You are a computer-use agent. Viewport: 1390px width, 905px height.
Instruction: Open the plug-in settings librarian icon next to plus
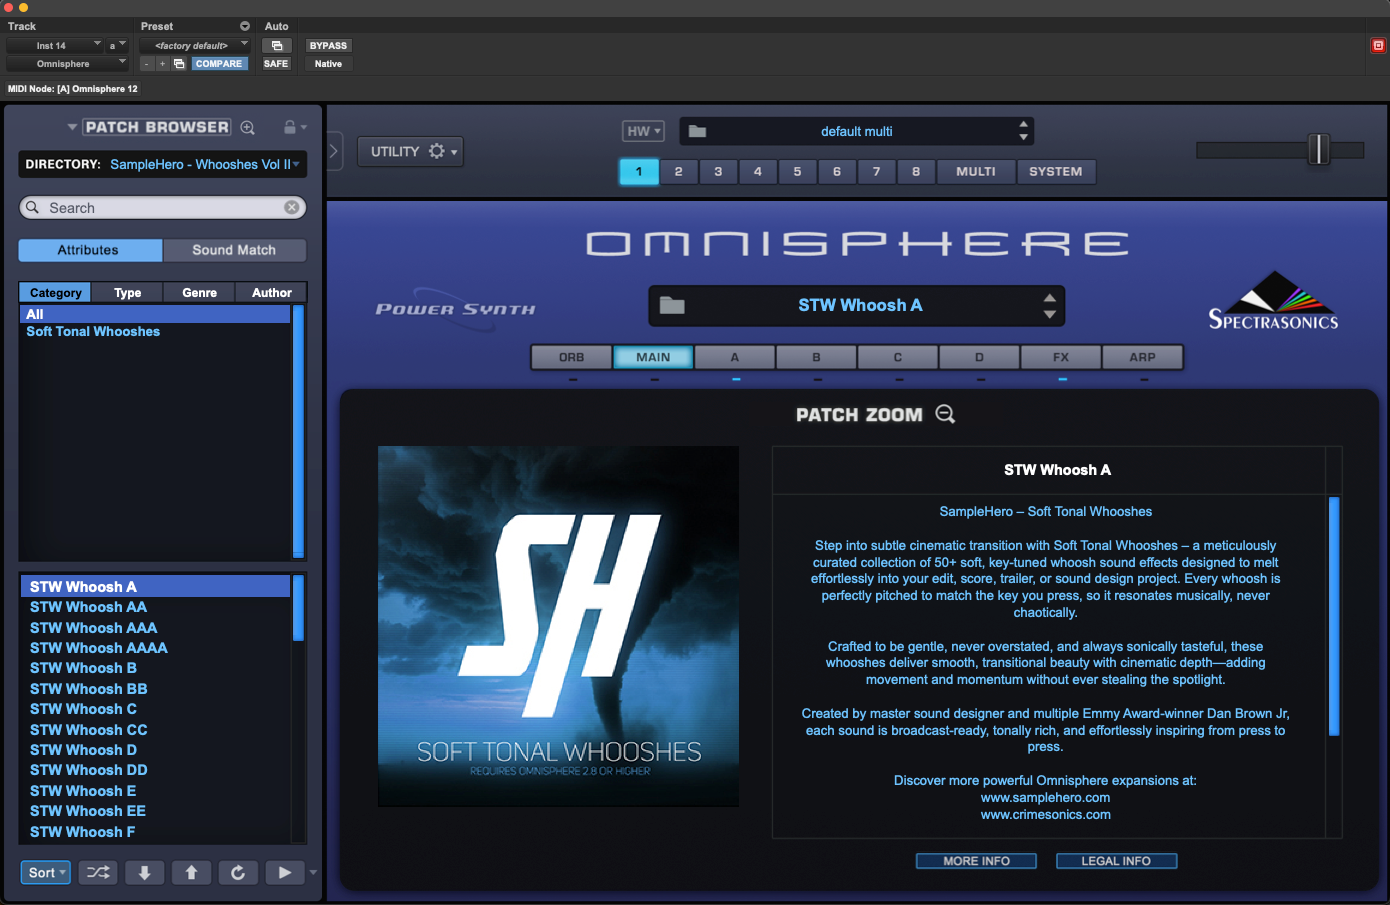[x=179, y=63]
